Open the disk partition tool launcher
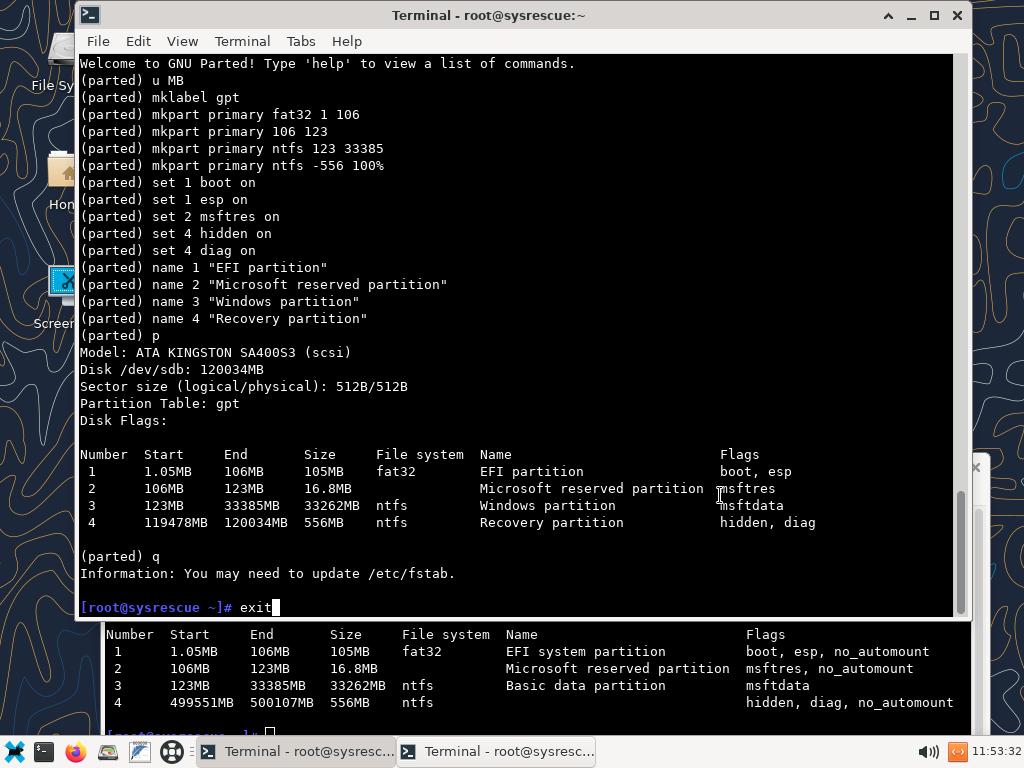Viewport: 1024px width, 768px height. [108, 752]
